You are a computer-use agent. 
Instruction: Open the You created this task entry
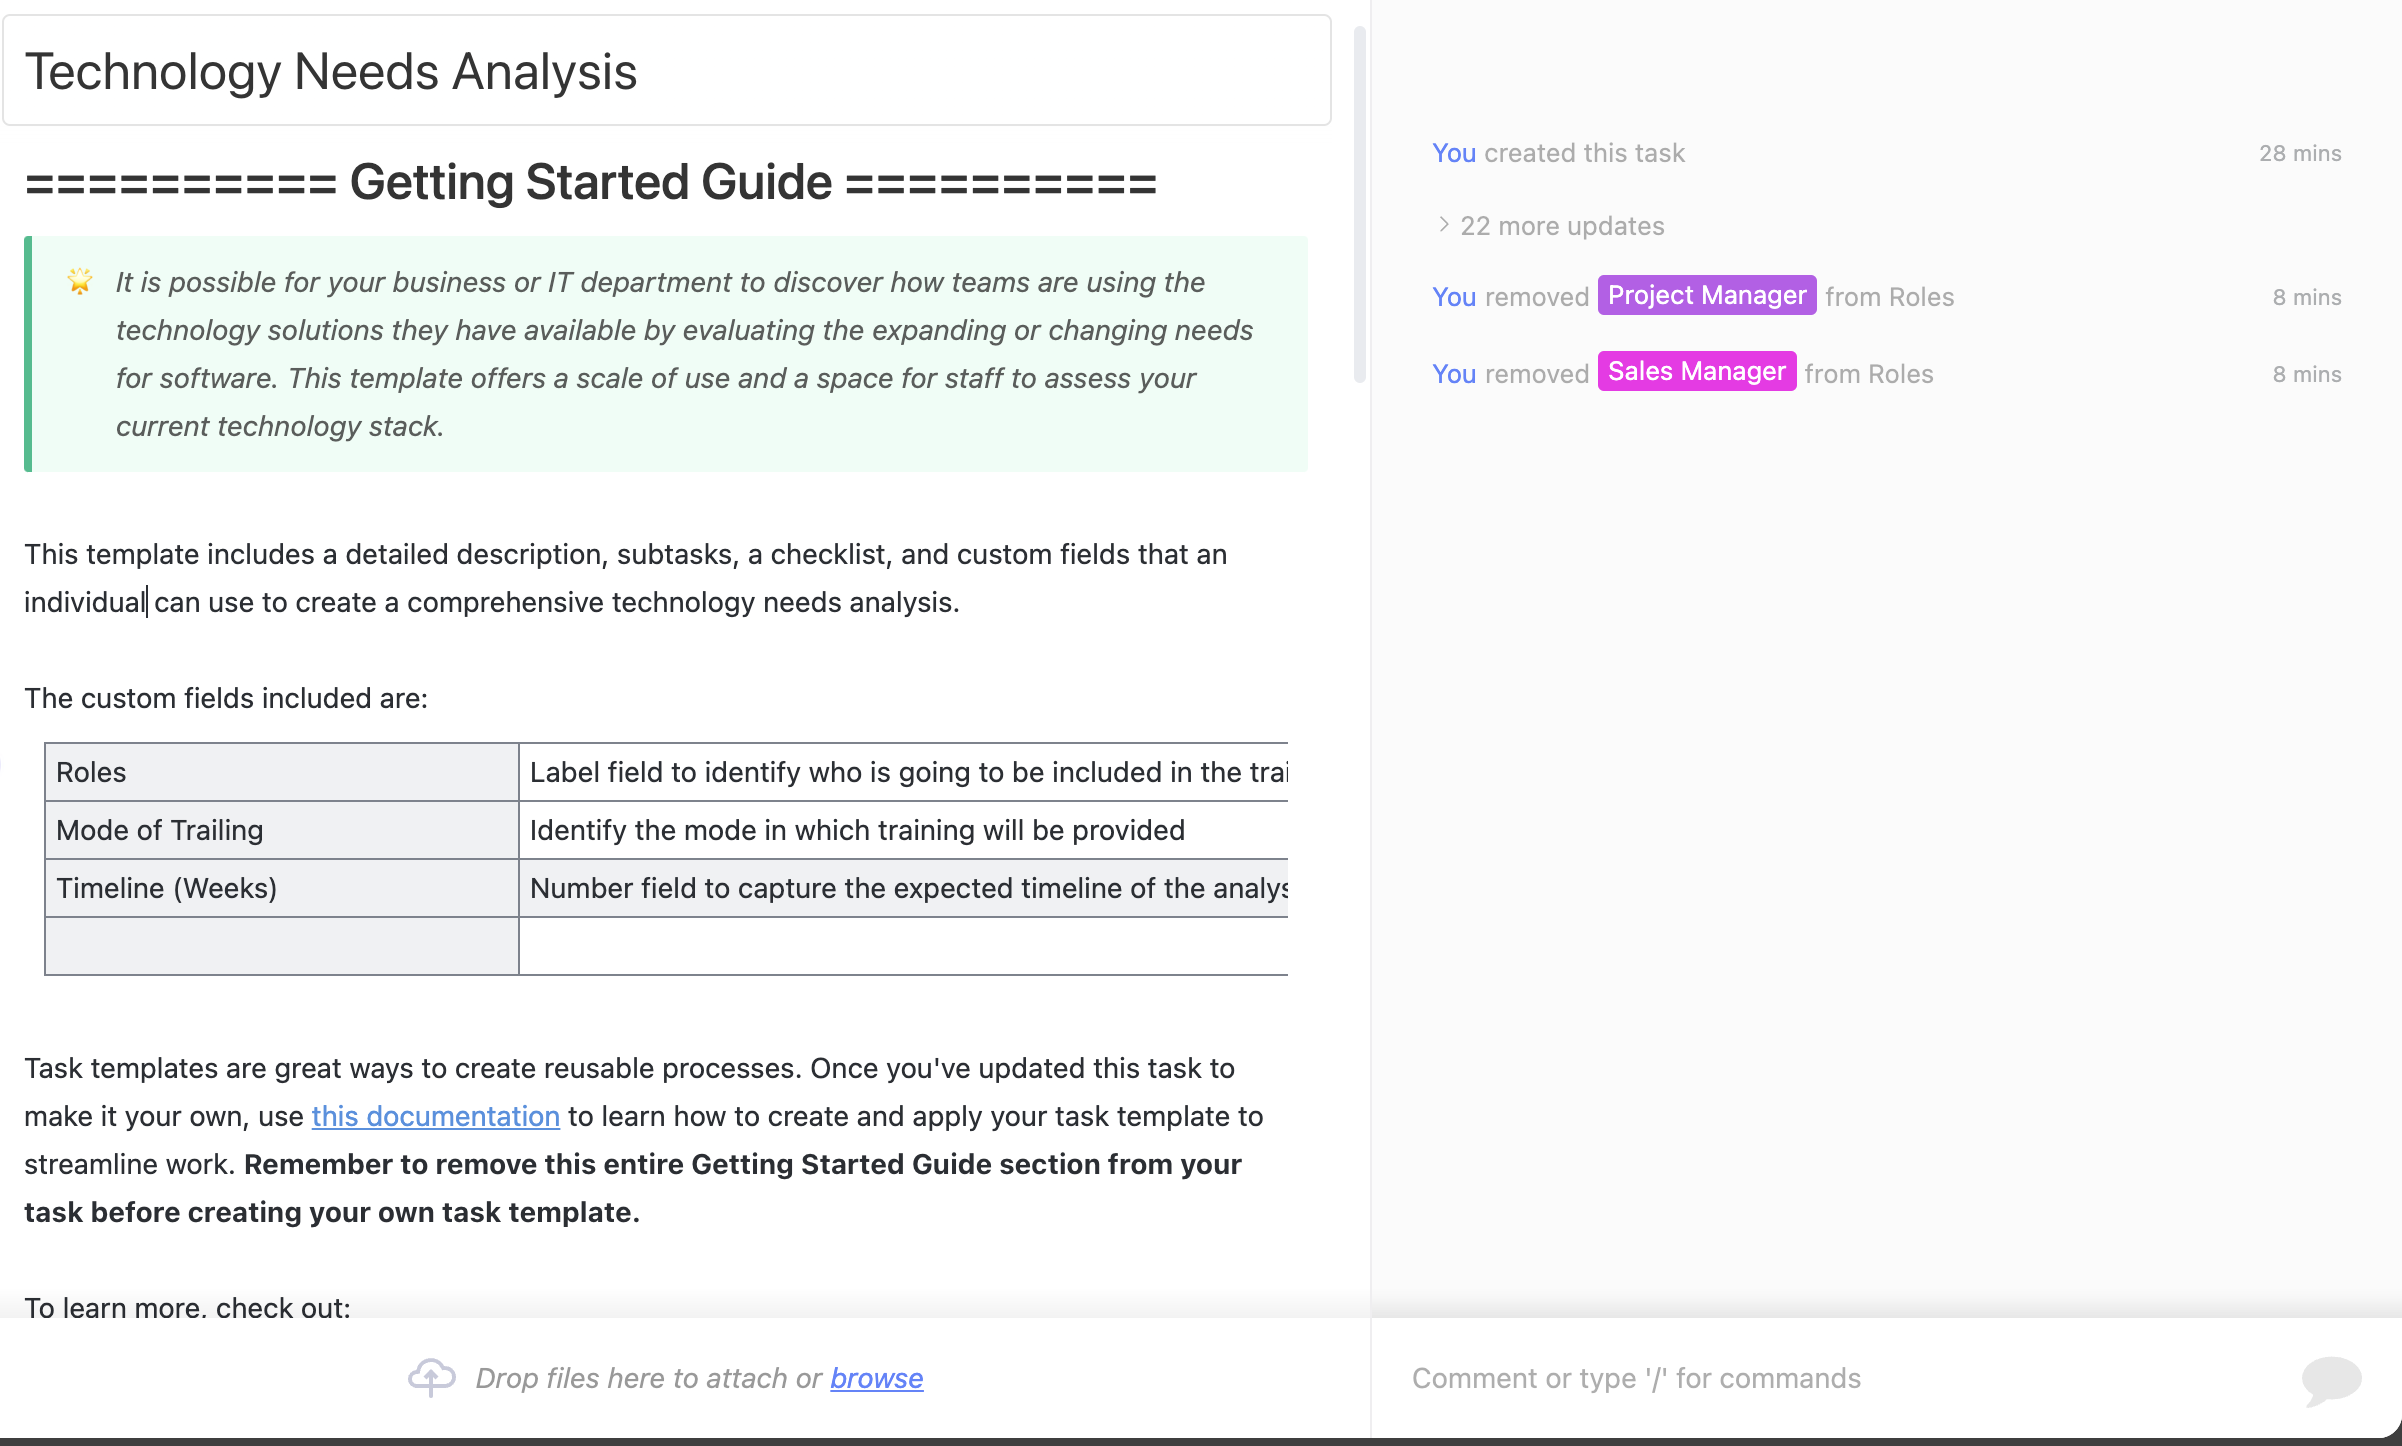(x=1558, y=152)
